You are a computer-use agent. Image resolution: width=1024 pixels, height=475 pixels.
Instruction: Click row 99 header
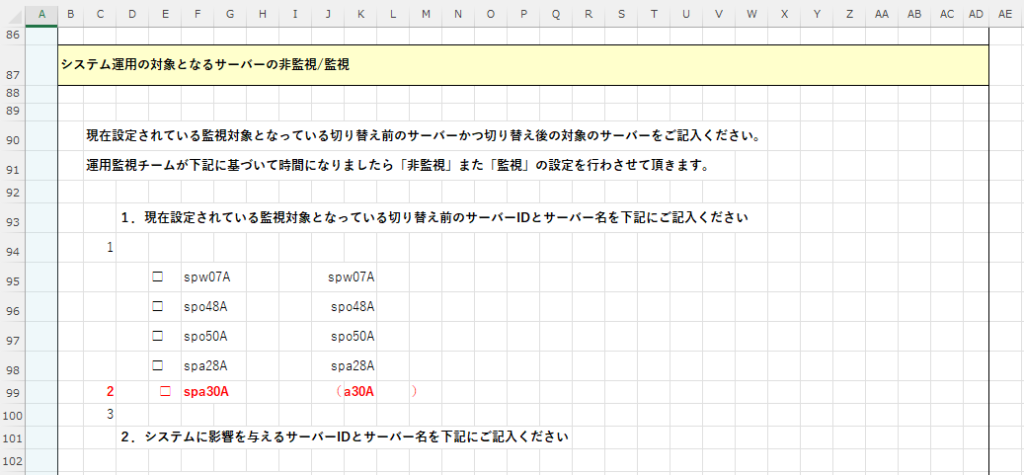click(13, 392)
